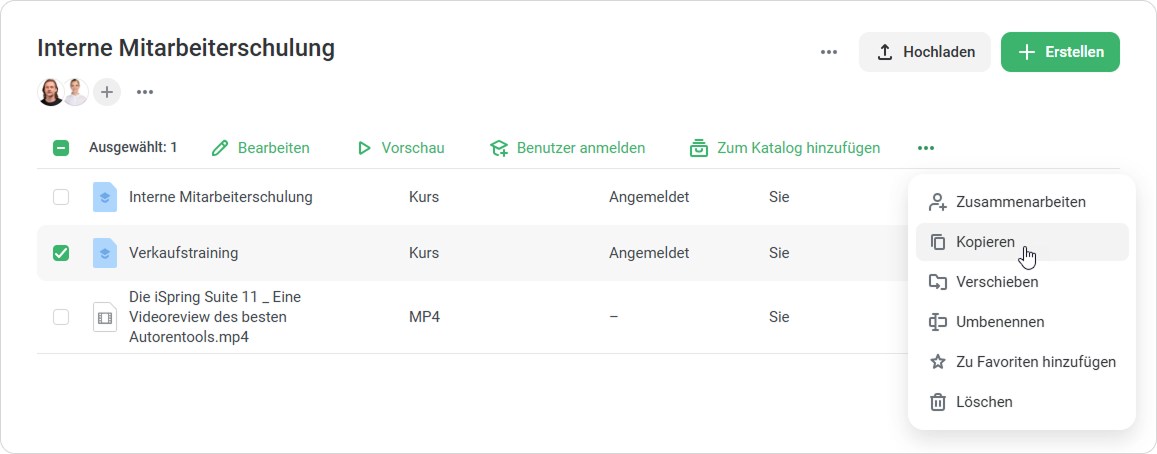This screenshot has height=454, width=1157.
Task: Open the three-dots menu beside the avatars
Action: 145,92
